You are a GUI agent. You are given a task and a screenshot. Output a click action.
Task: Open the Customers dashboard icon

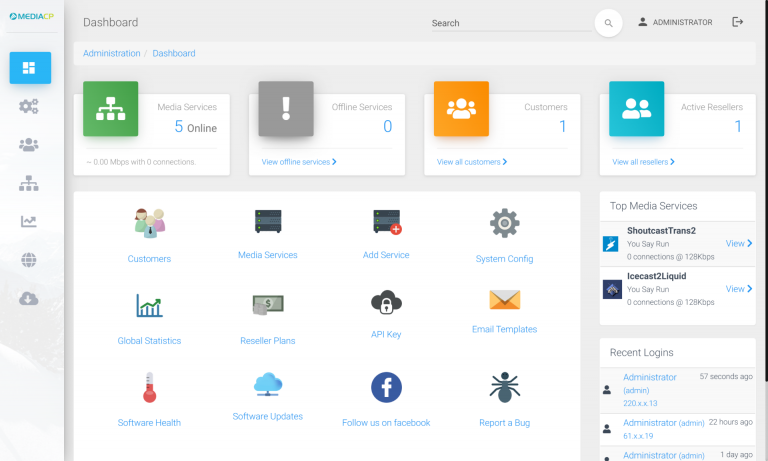coord(149,222)
